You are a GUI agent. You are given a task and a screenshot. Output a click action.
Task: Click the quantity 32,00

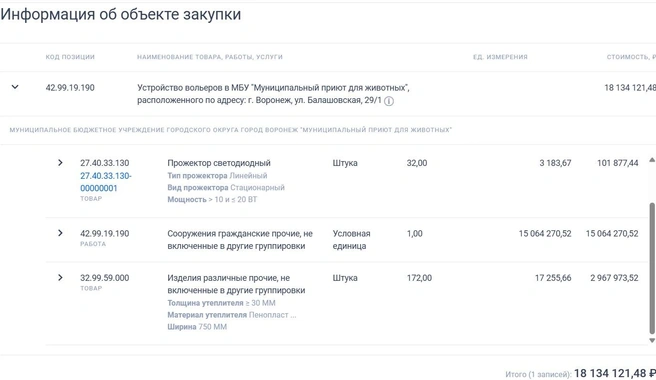tap(417, 163)
